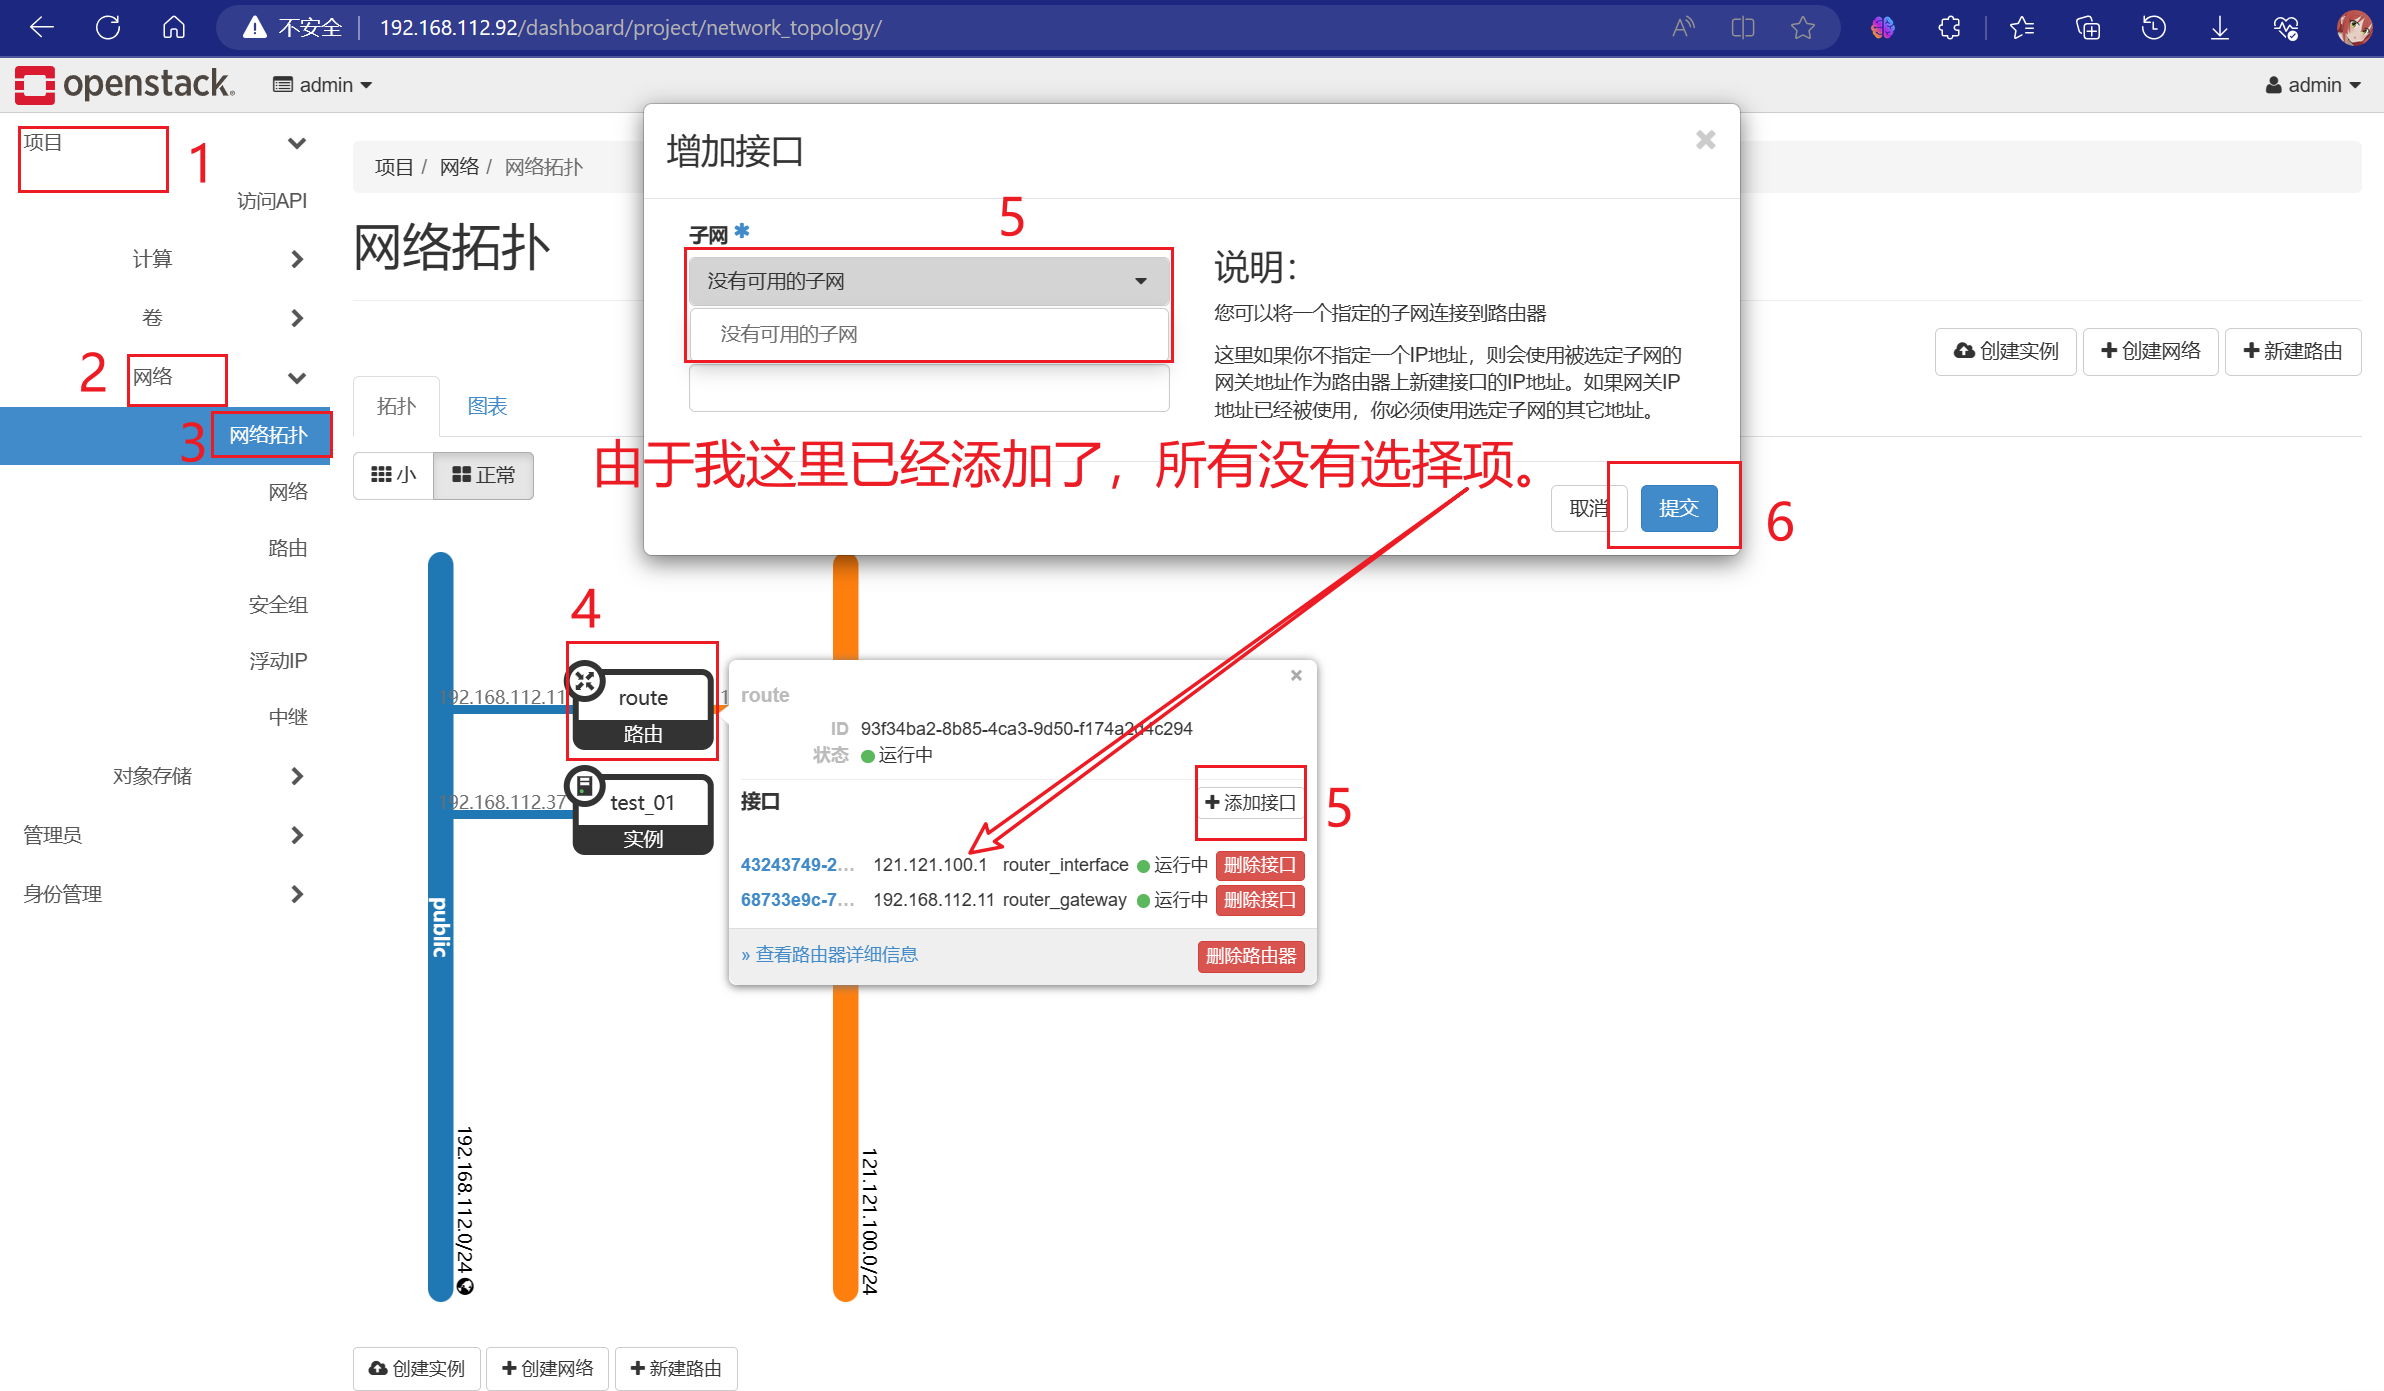The image size is (2384, 1391).
Task: Switch topology view to small size
Action: point(393,475)
